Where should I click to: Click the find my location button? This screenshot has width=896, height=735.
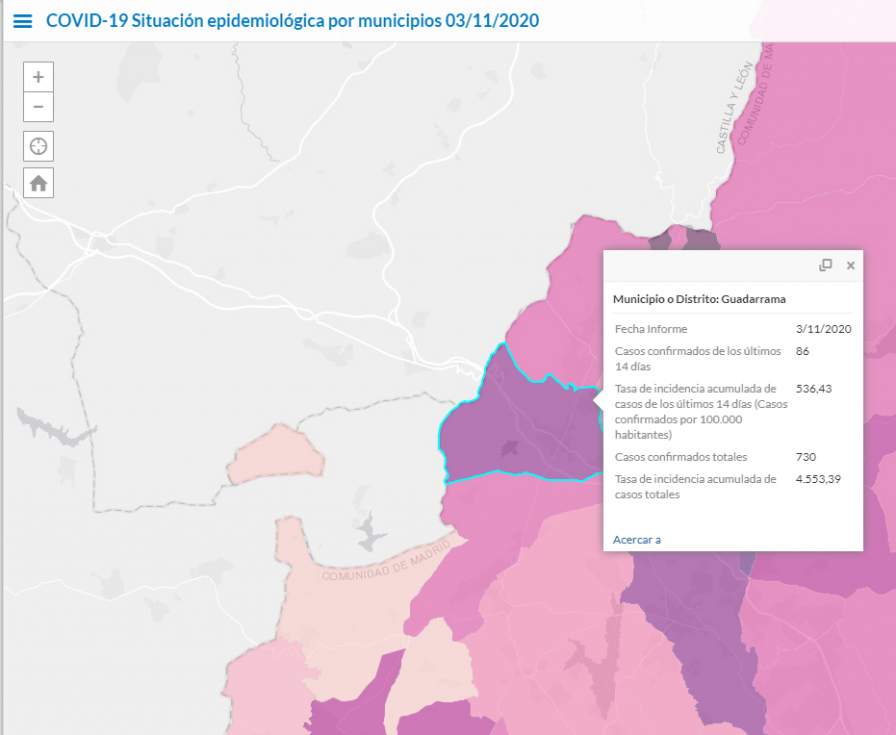tap(38, 146)
